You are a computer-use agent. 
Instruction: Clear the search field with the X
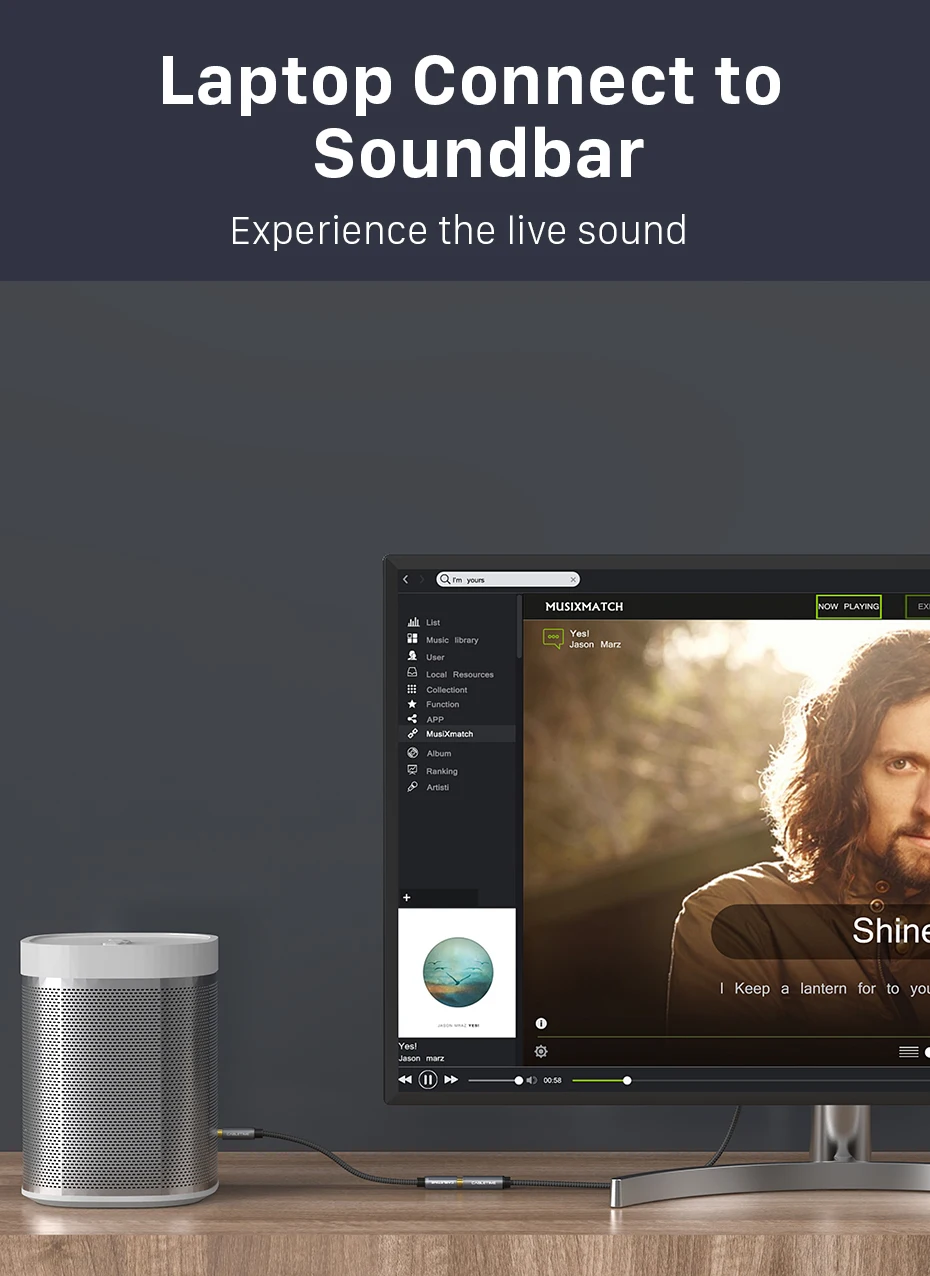[x=573, y=579]
